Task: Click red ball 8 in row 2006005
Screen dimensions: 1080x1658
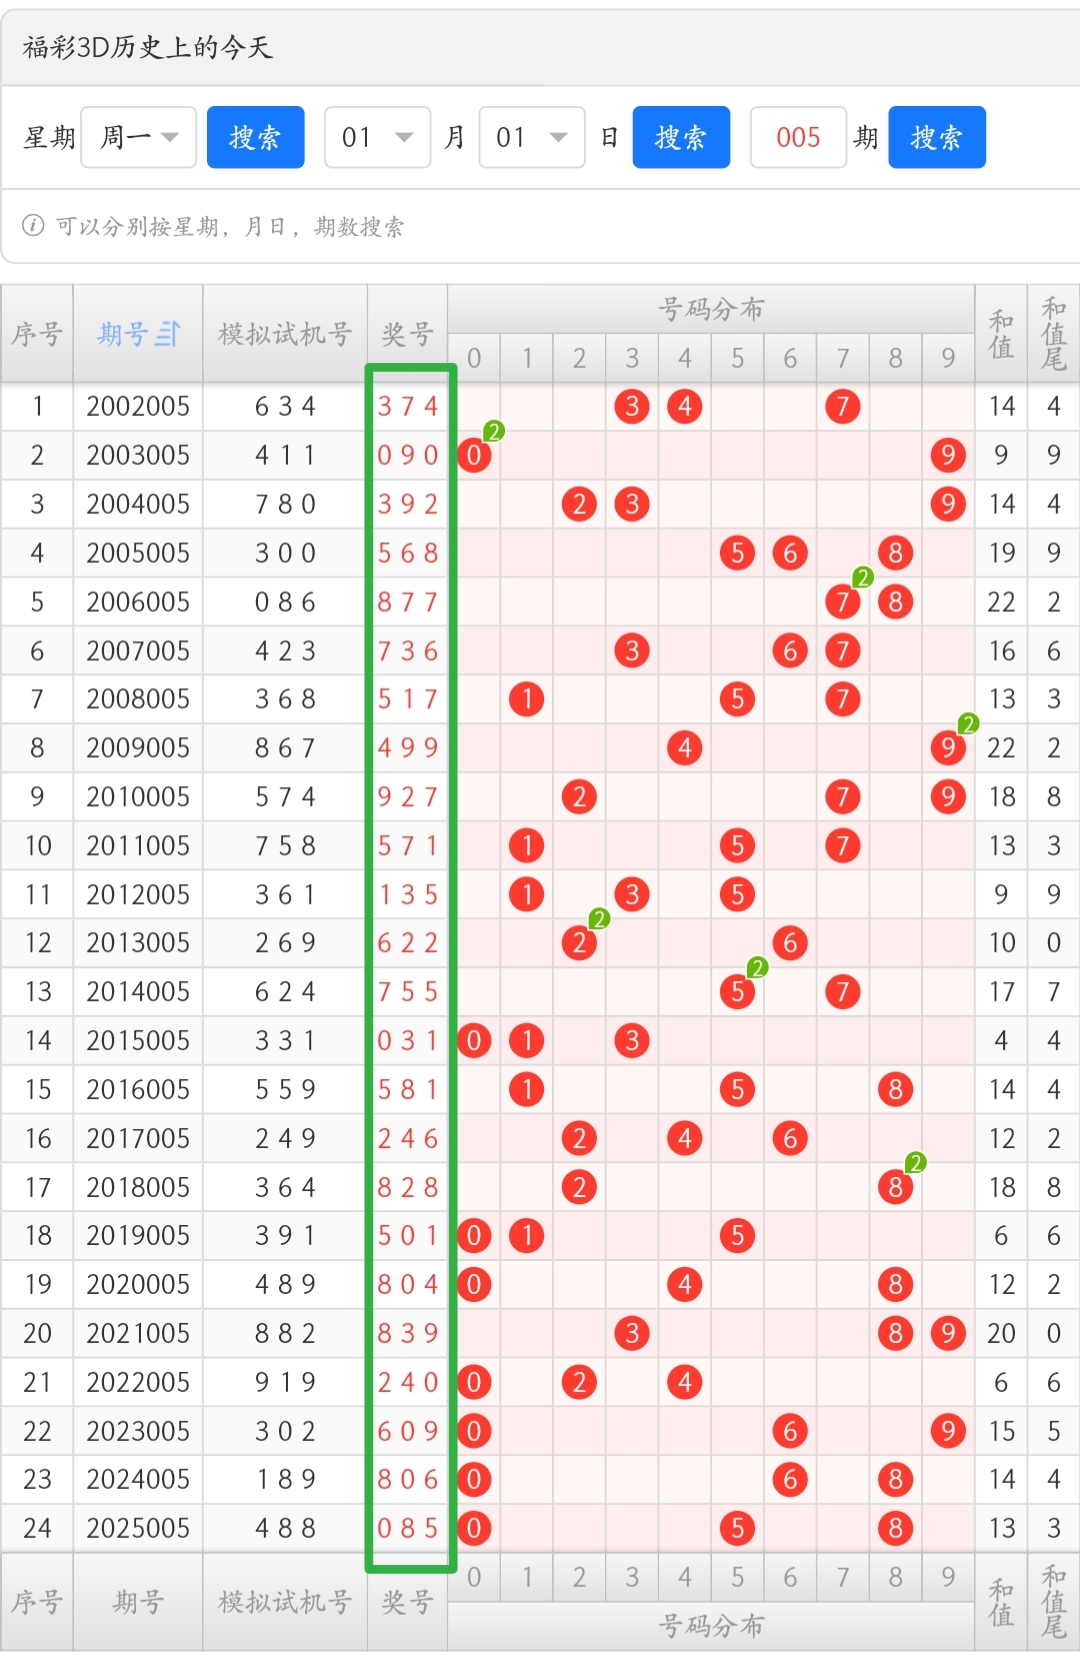Action: (x=896, y=602)
